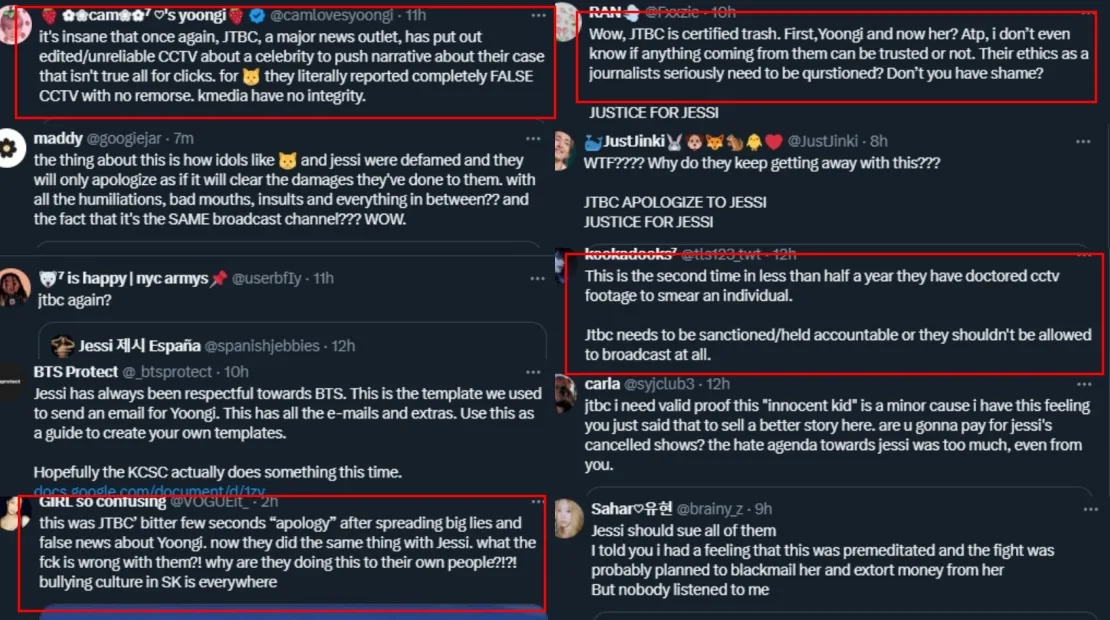The image size is (1110, 620).
Task: Open more options on RAN's tweet
Action: click(x=1082, y=13)
